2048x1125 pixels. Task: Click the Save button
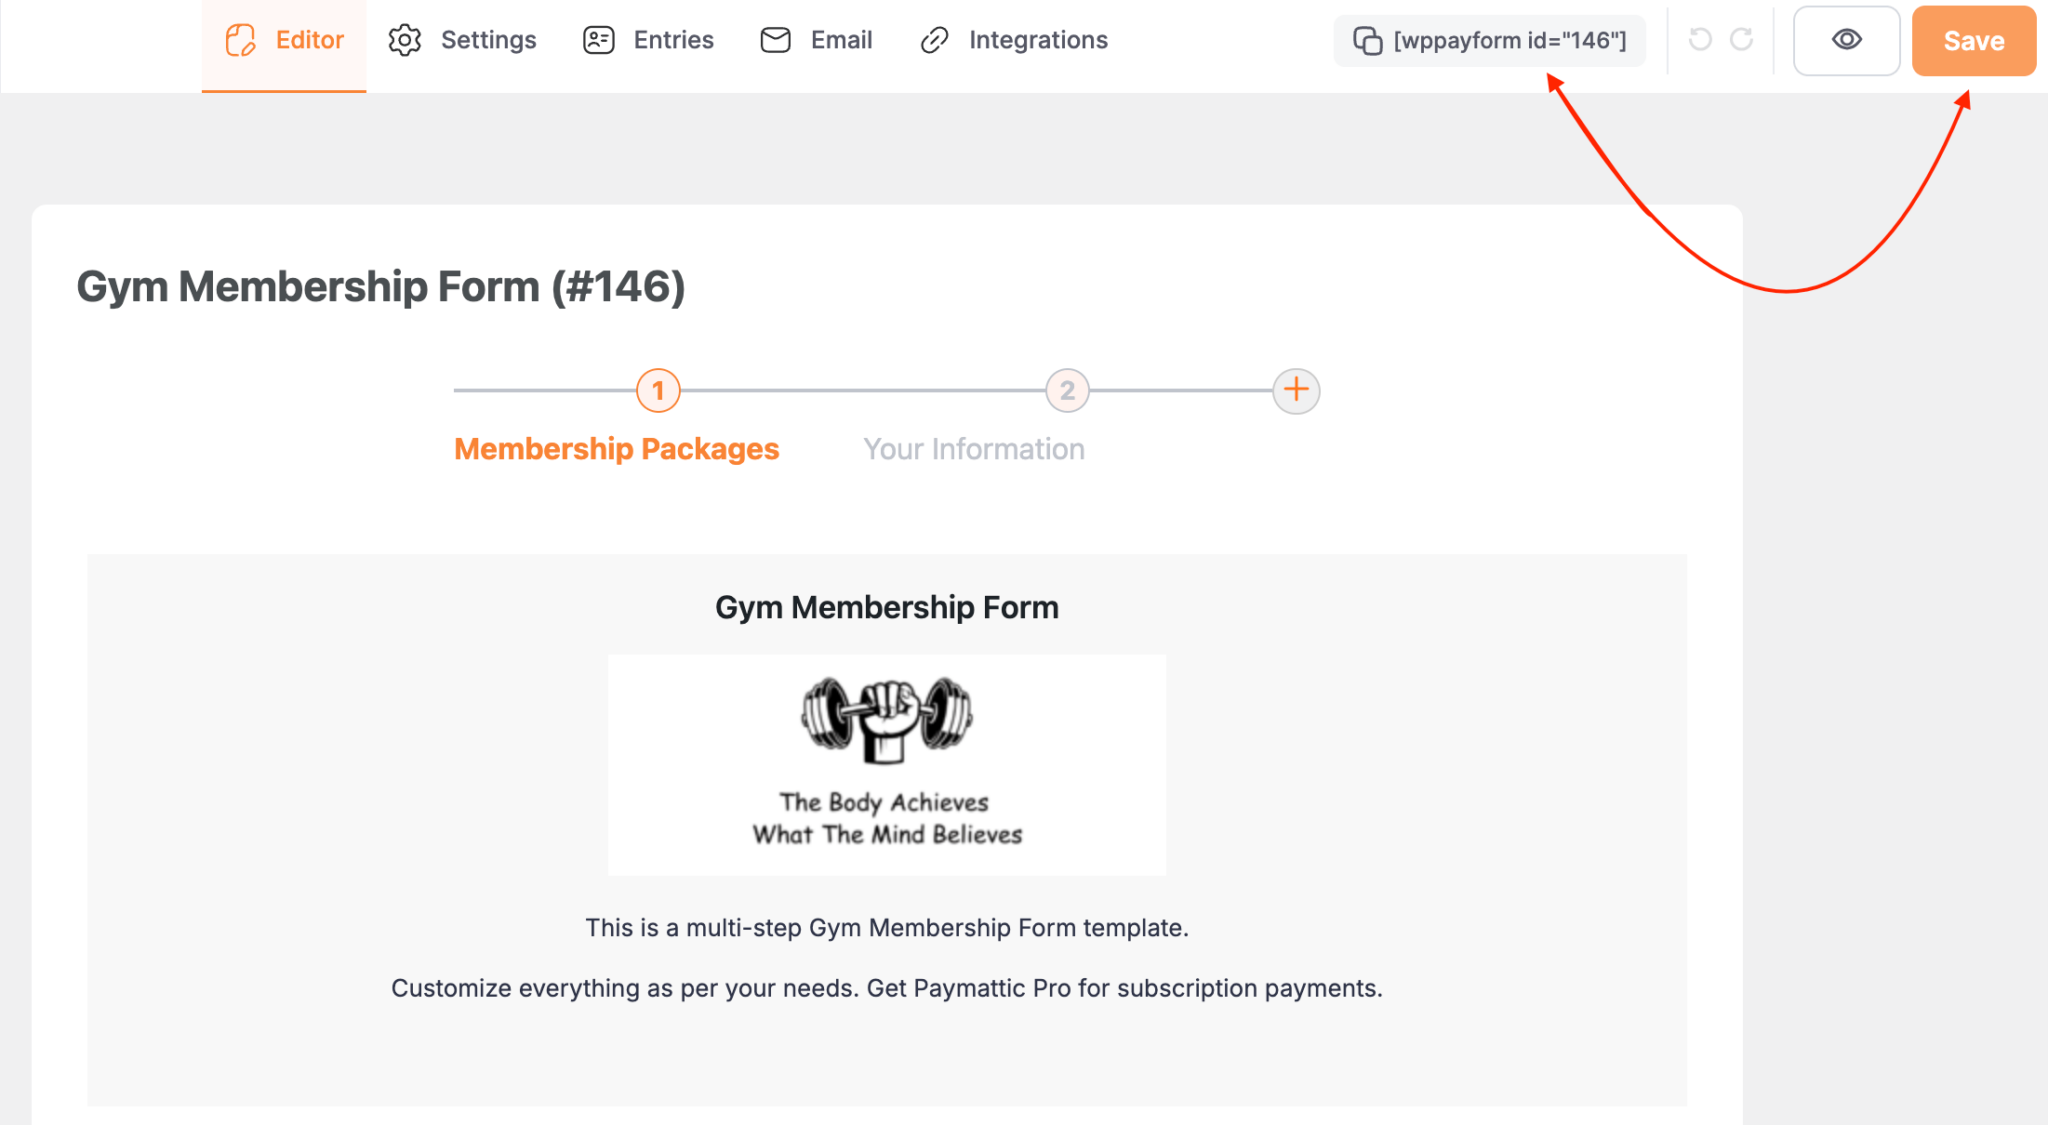tap(1972, 41)
